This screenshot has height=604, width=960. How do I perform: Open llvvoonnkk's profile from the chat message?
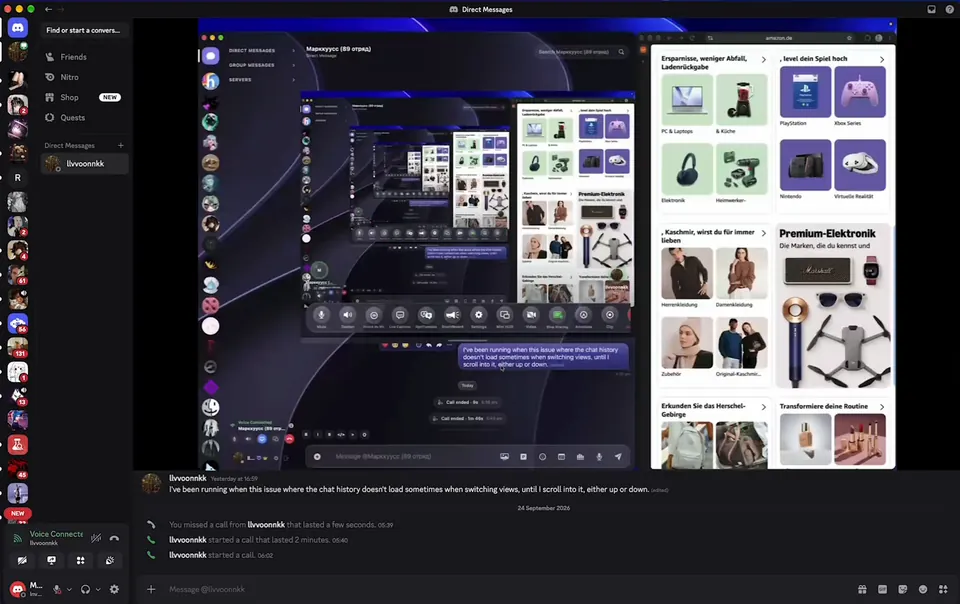[187, 478]
